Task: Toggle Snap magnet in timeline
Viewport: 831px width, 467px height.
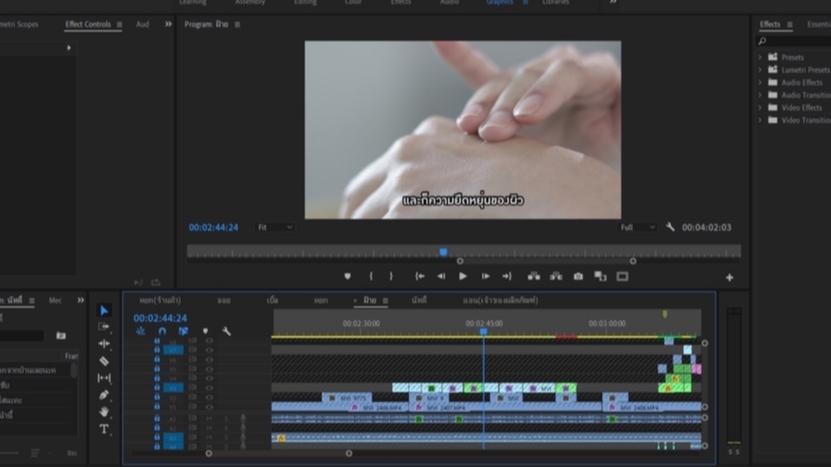Action: [x=162, y=331]
